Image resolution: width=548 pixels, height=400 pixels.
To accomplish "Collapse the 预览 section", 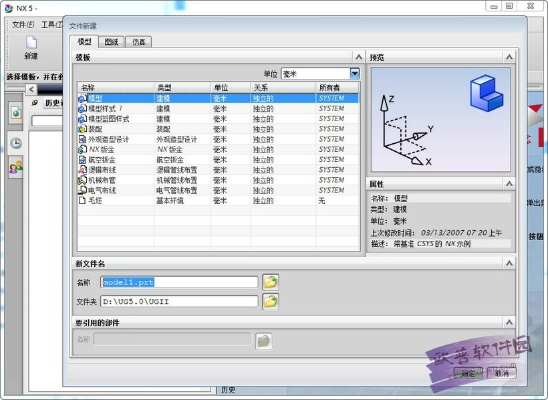I will pyautogui.click(x=509, y=57).
